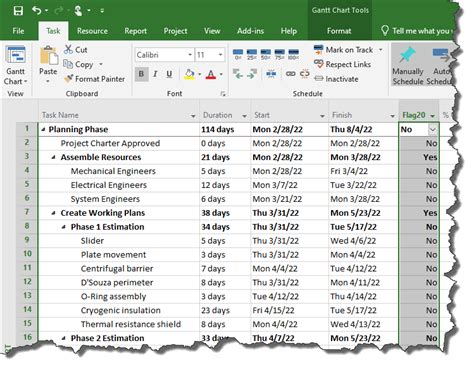Open the Finish column filter arrow

(392, 116)
